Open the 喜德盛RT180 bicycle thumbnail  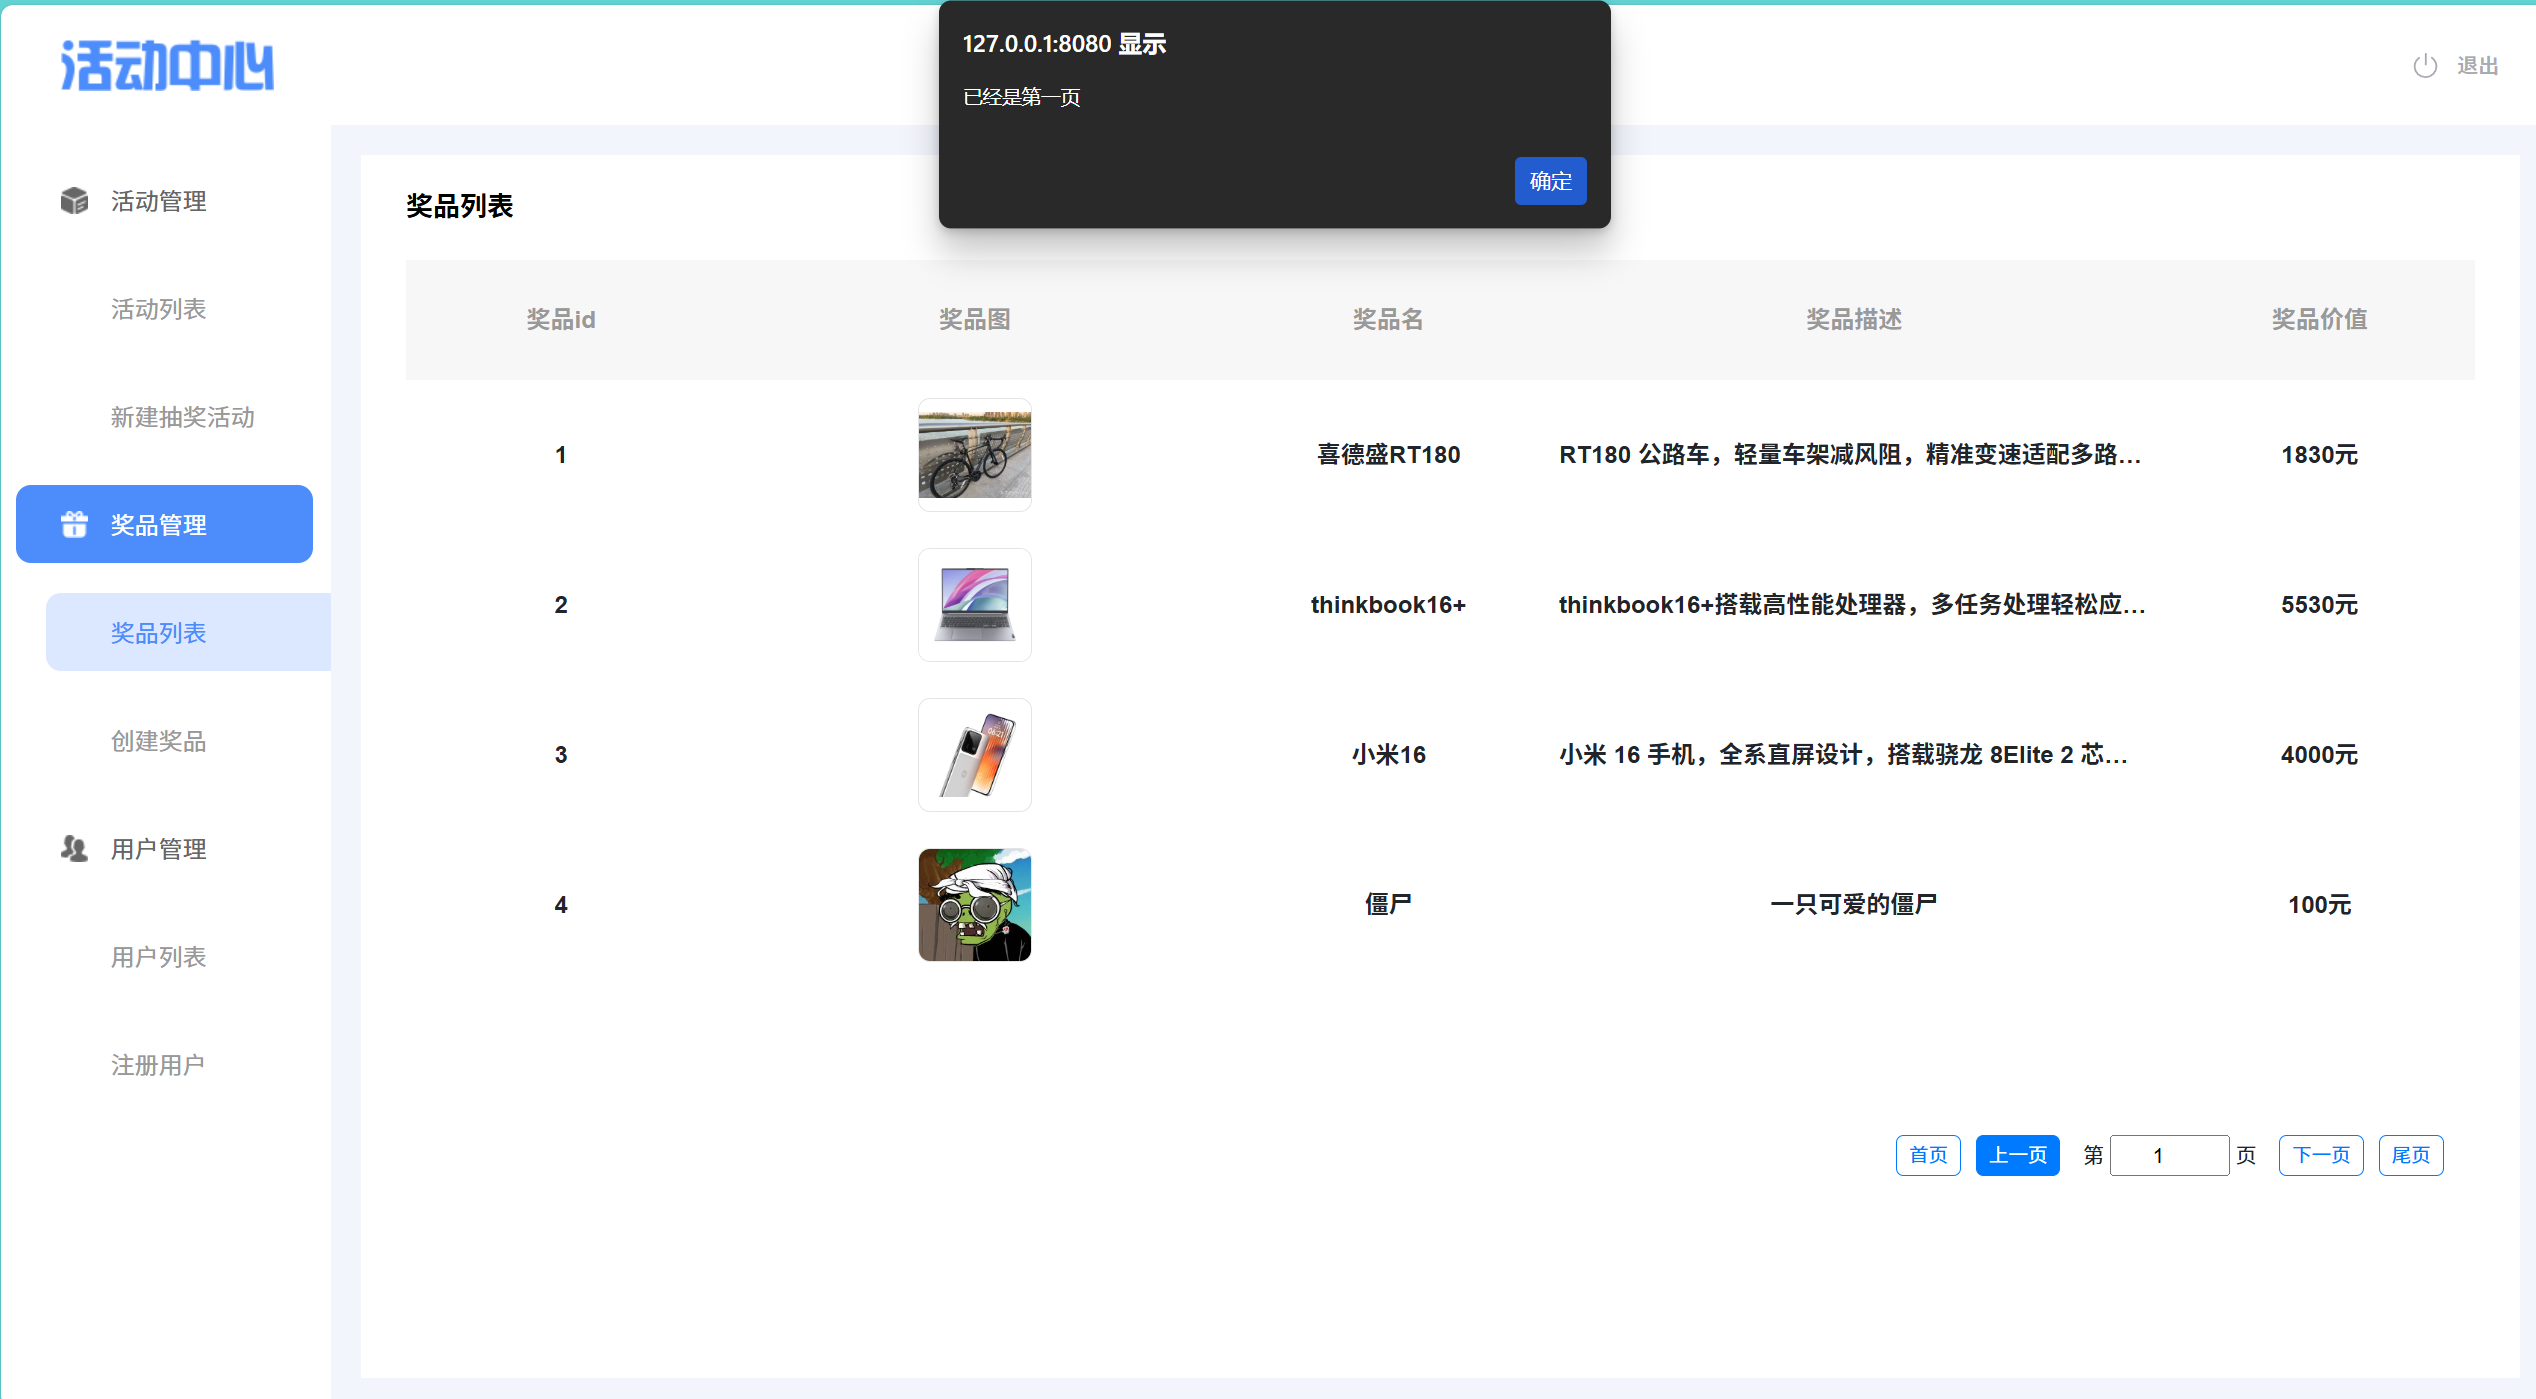[x=974, y=455]
